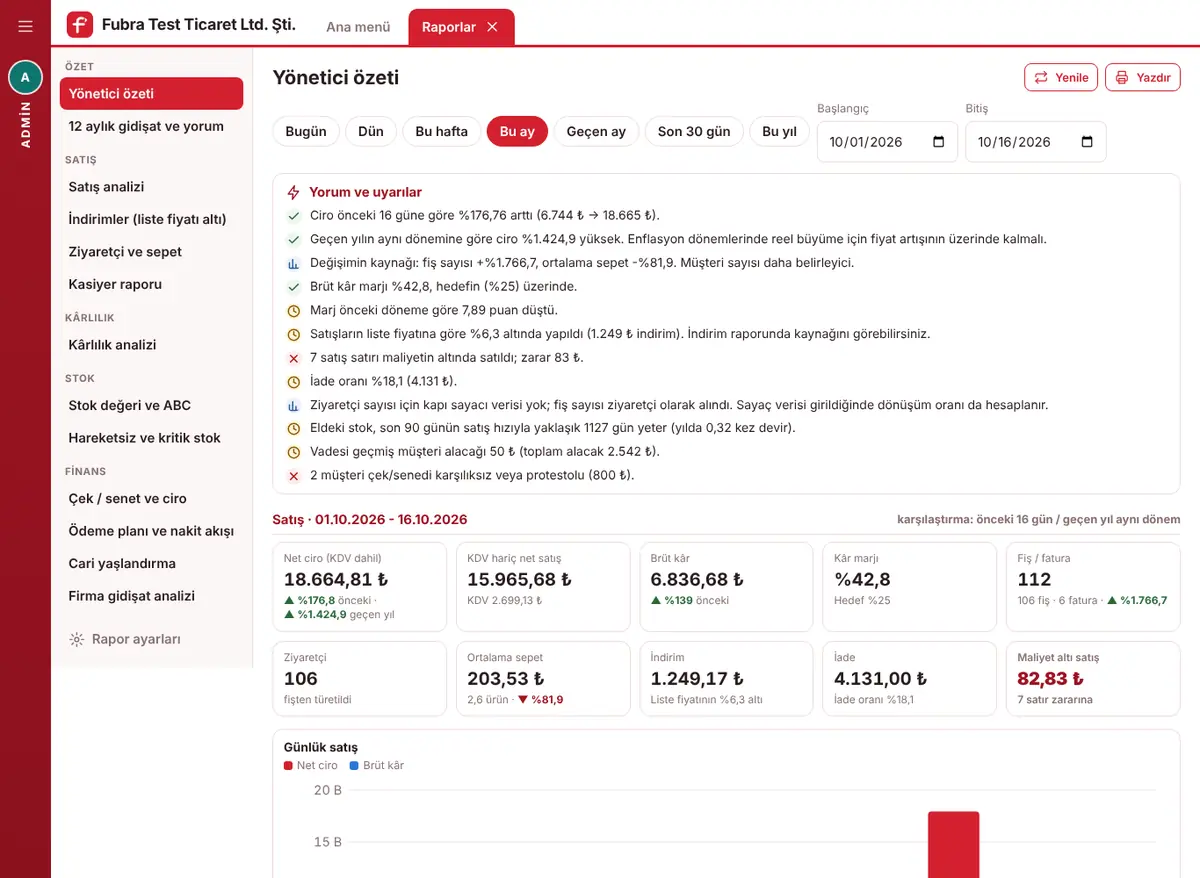Open Stok değeri ve ABC report
Screen dimensions: 1200x878
pyautogui.click(x=151, y=405)
